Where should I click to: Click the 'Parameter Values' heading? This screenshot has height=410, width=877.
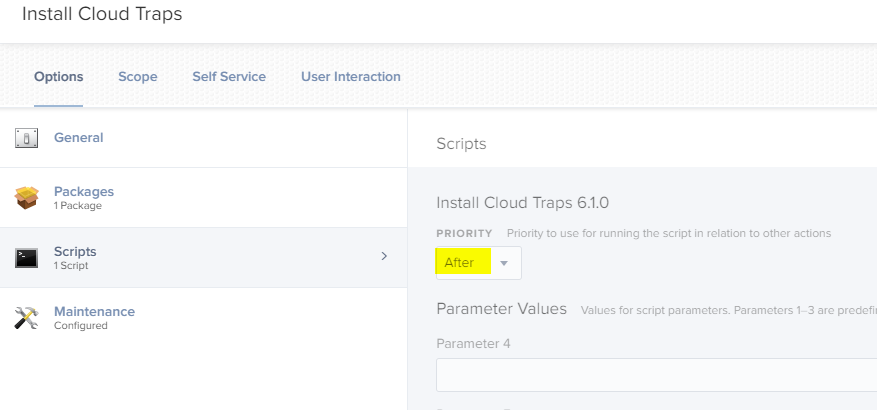502,309
